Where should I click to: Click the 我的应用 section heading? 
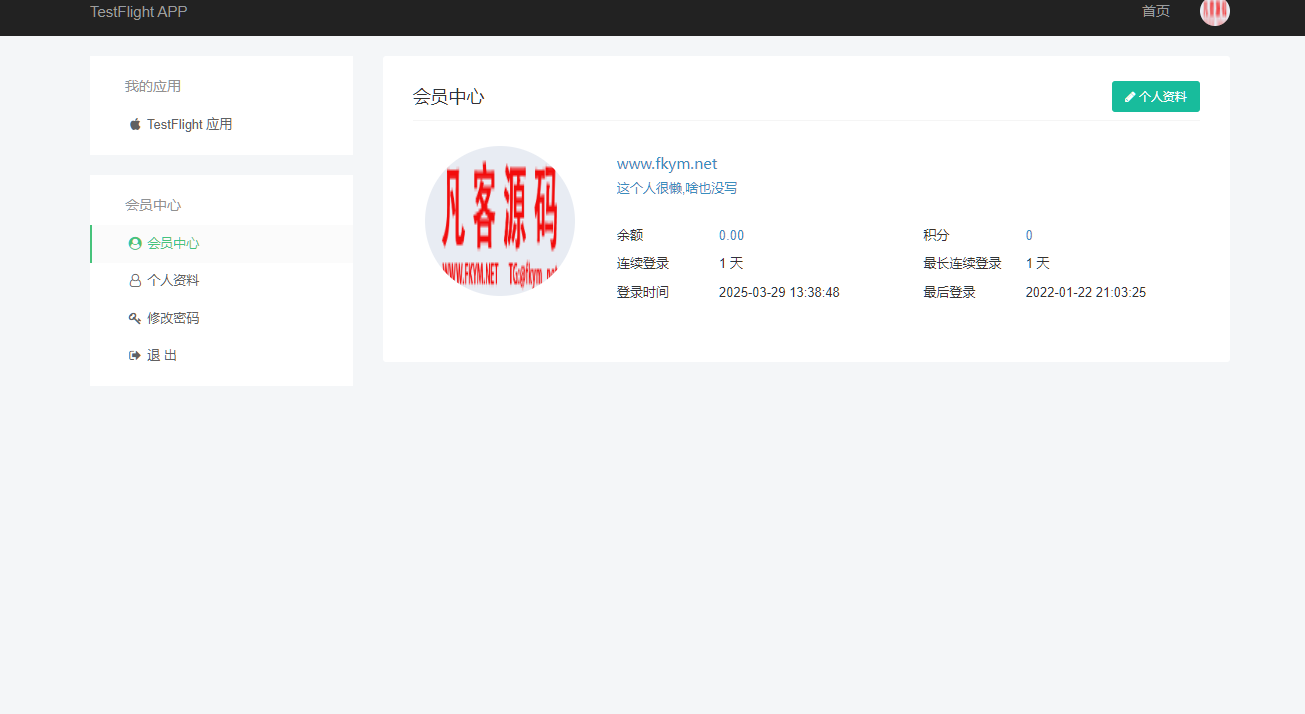(153, 86)
